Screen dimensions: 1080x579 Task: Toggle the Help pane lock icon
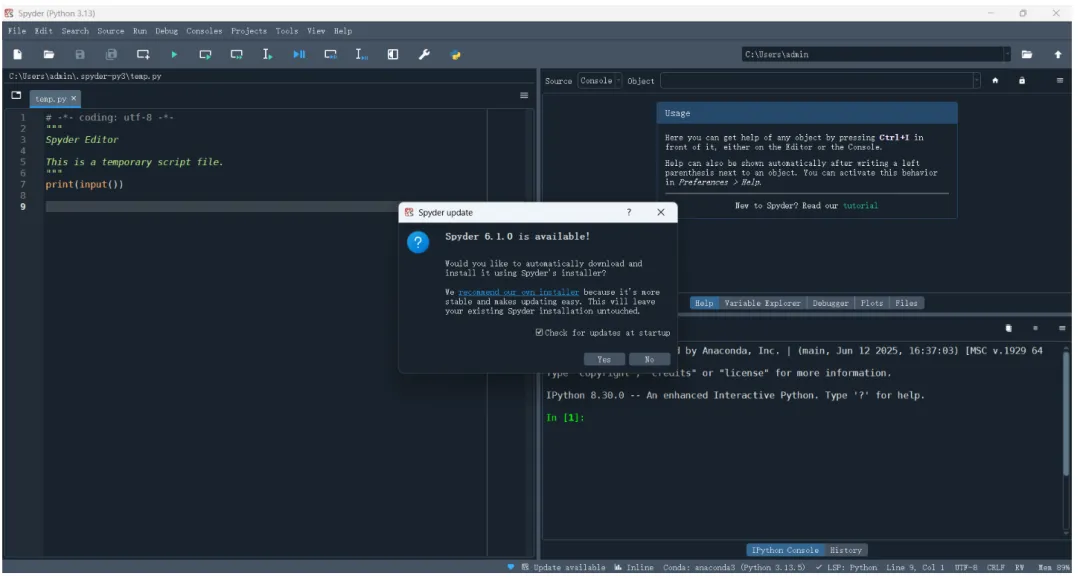point(1022,81)
